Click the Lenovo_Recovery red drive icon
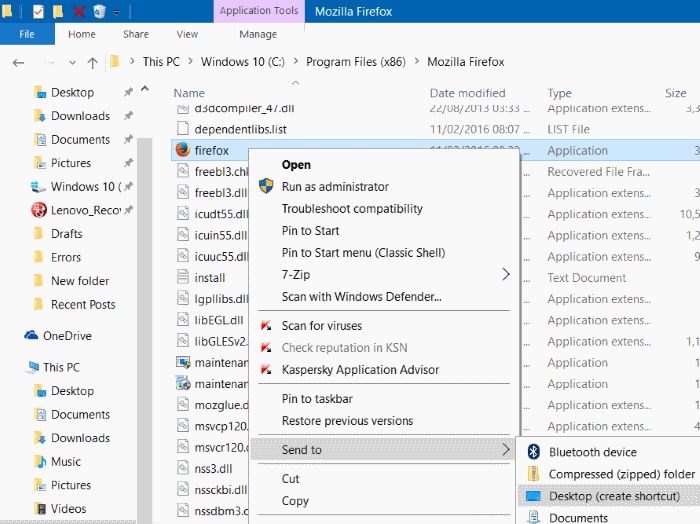The width and height of the screenshot is (700, 524). click(39, 210)
